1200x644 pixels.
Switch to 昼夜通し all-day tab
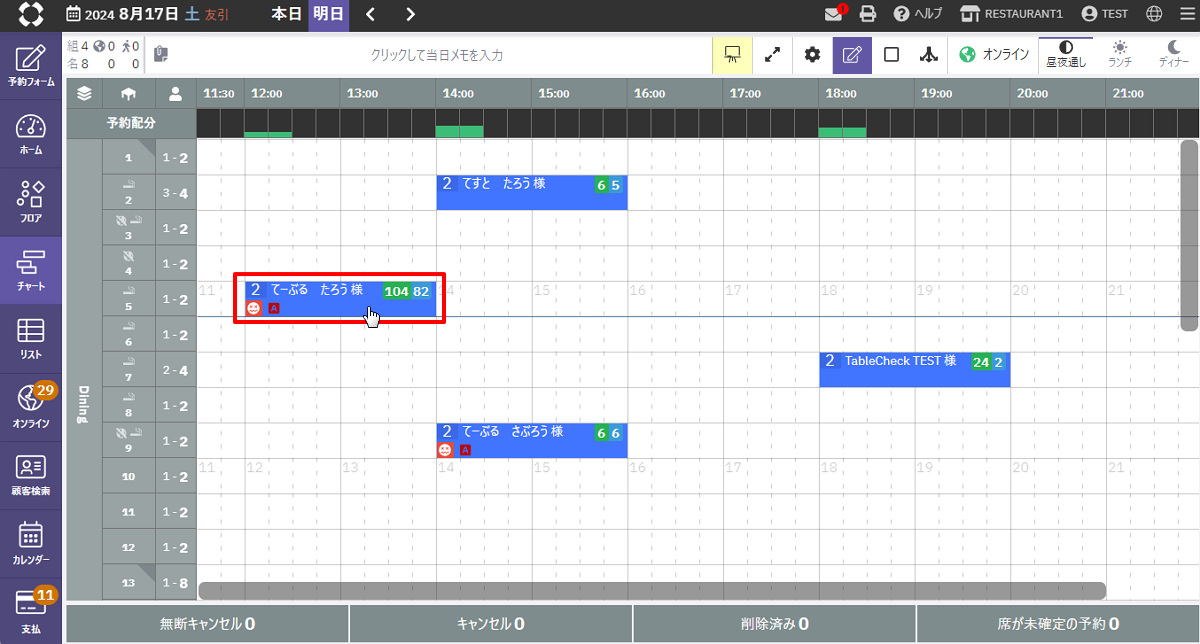tap(1066, 55)
